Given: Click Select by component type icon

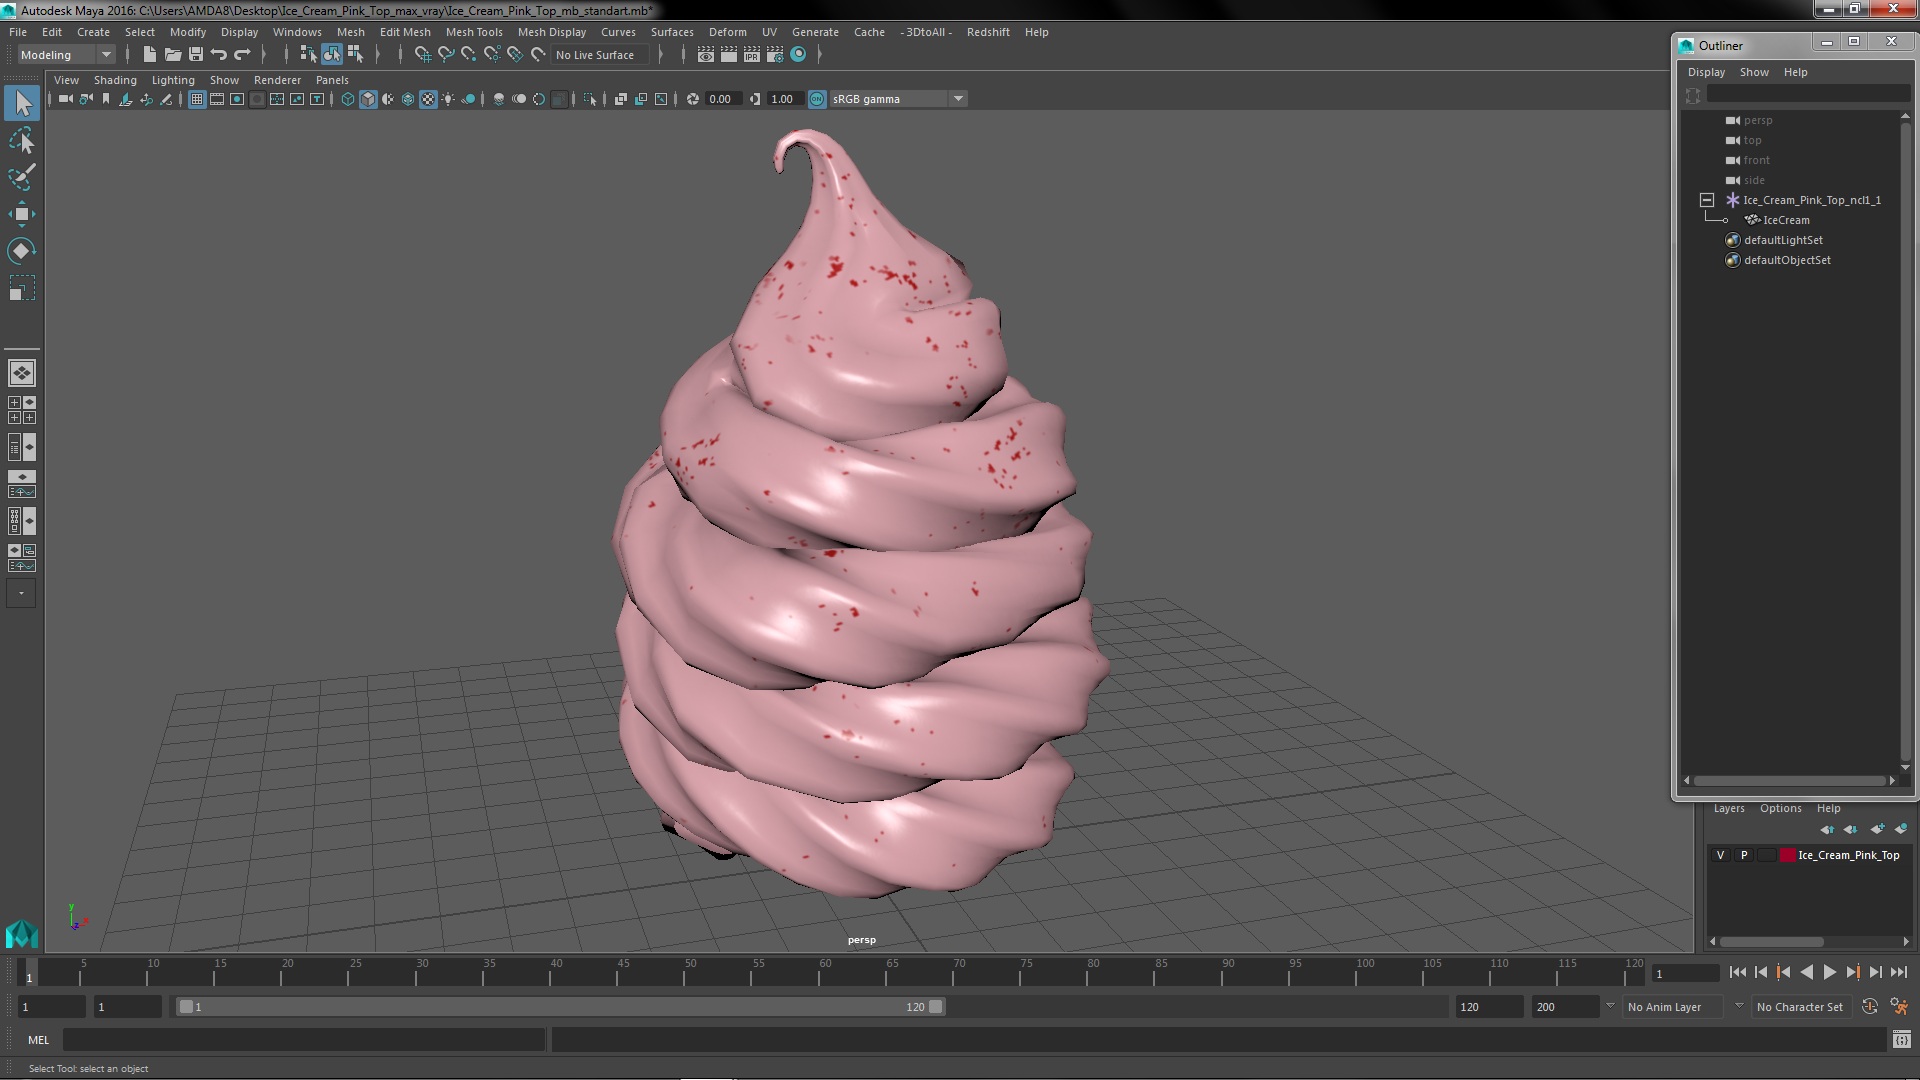Looking at the screenshot, I should (355, 55).
